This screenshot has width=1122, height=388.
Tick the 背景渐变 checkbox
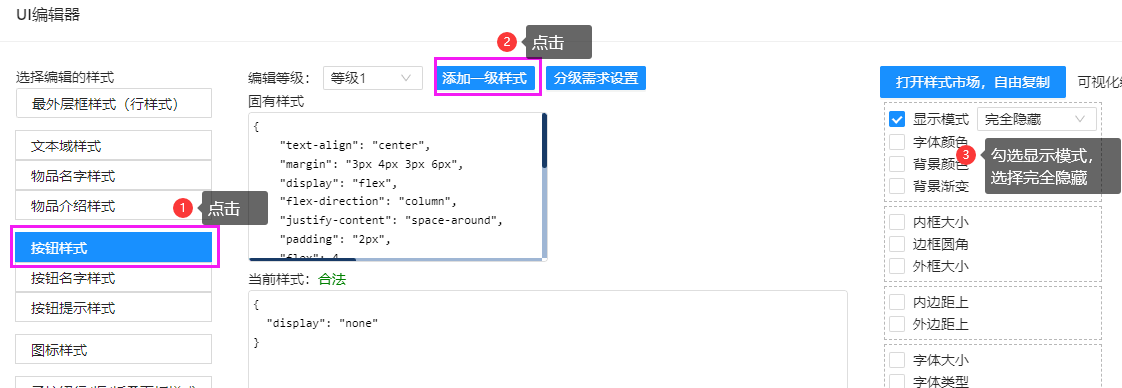pos(897,185)
